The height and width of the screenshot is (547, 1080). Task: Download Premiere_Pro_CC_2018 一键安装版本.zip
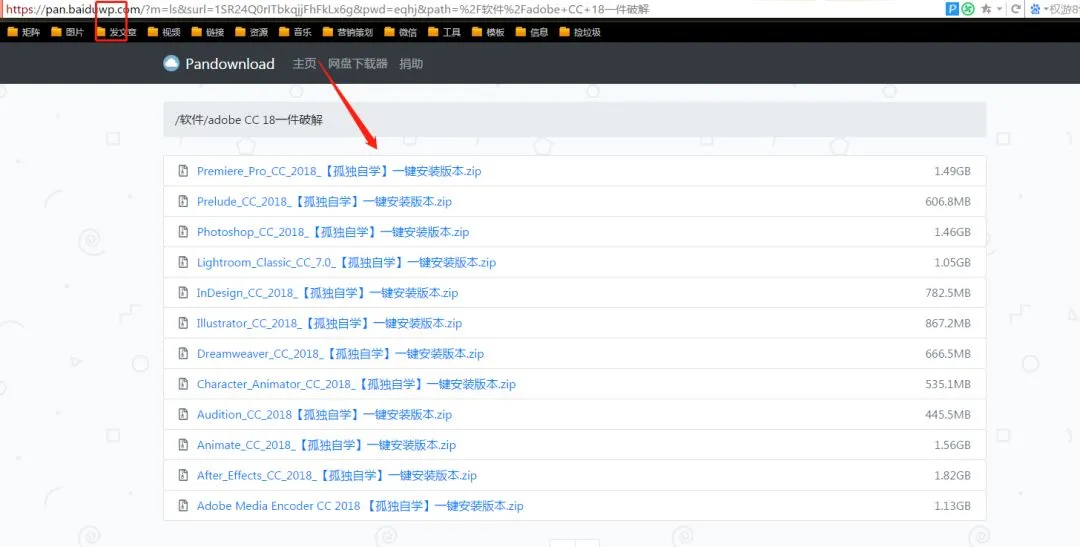(x=339, y=171)
